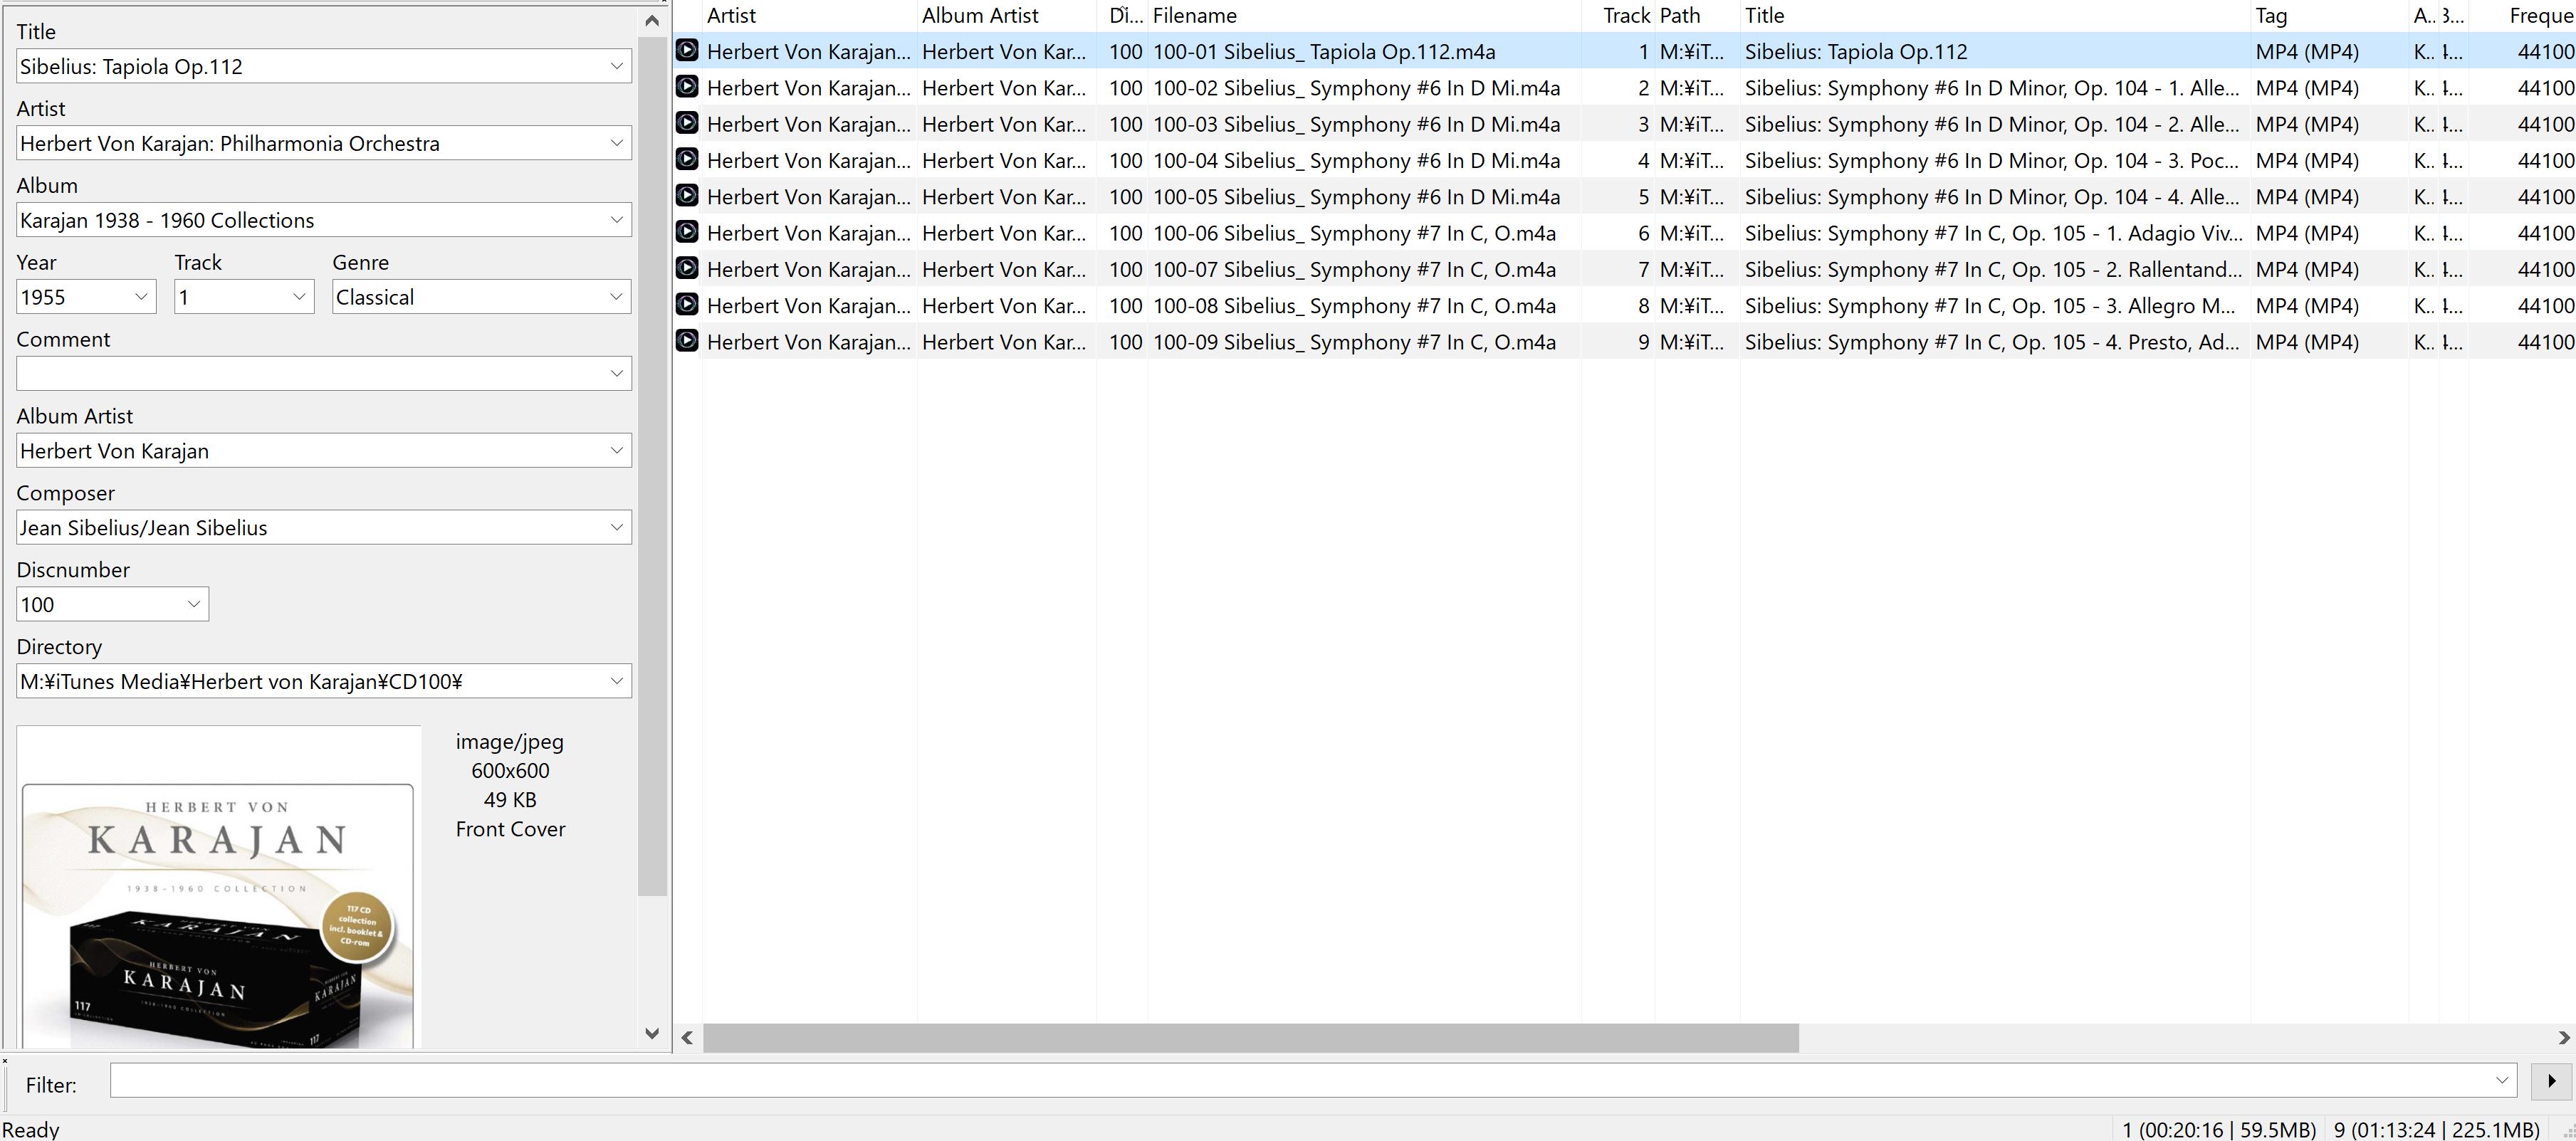2576x1141 pixels.
Task: Click file icon of track 9 row
Action: tap(687, 341)
